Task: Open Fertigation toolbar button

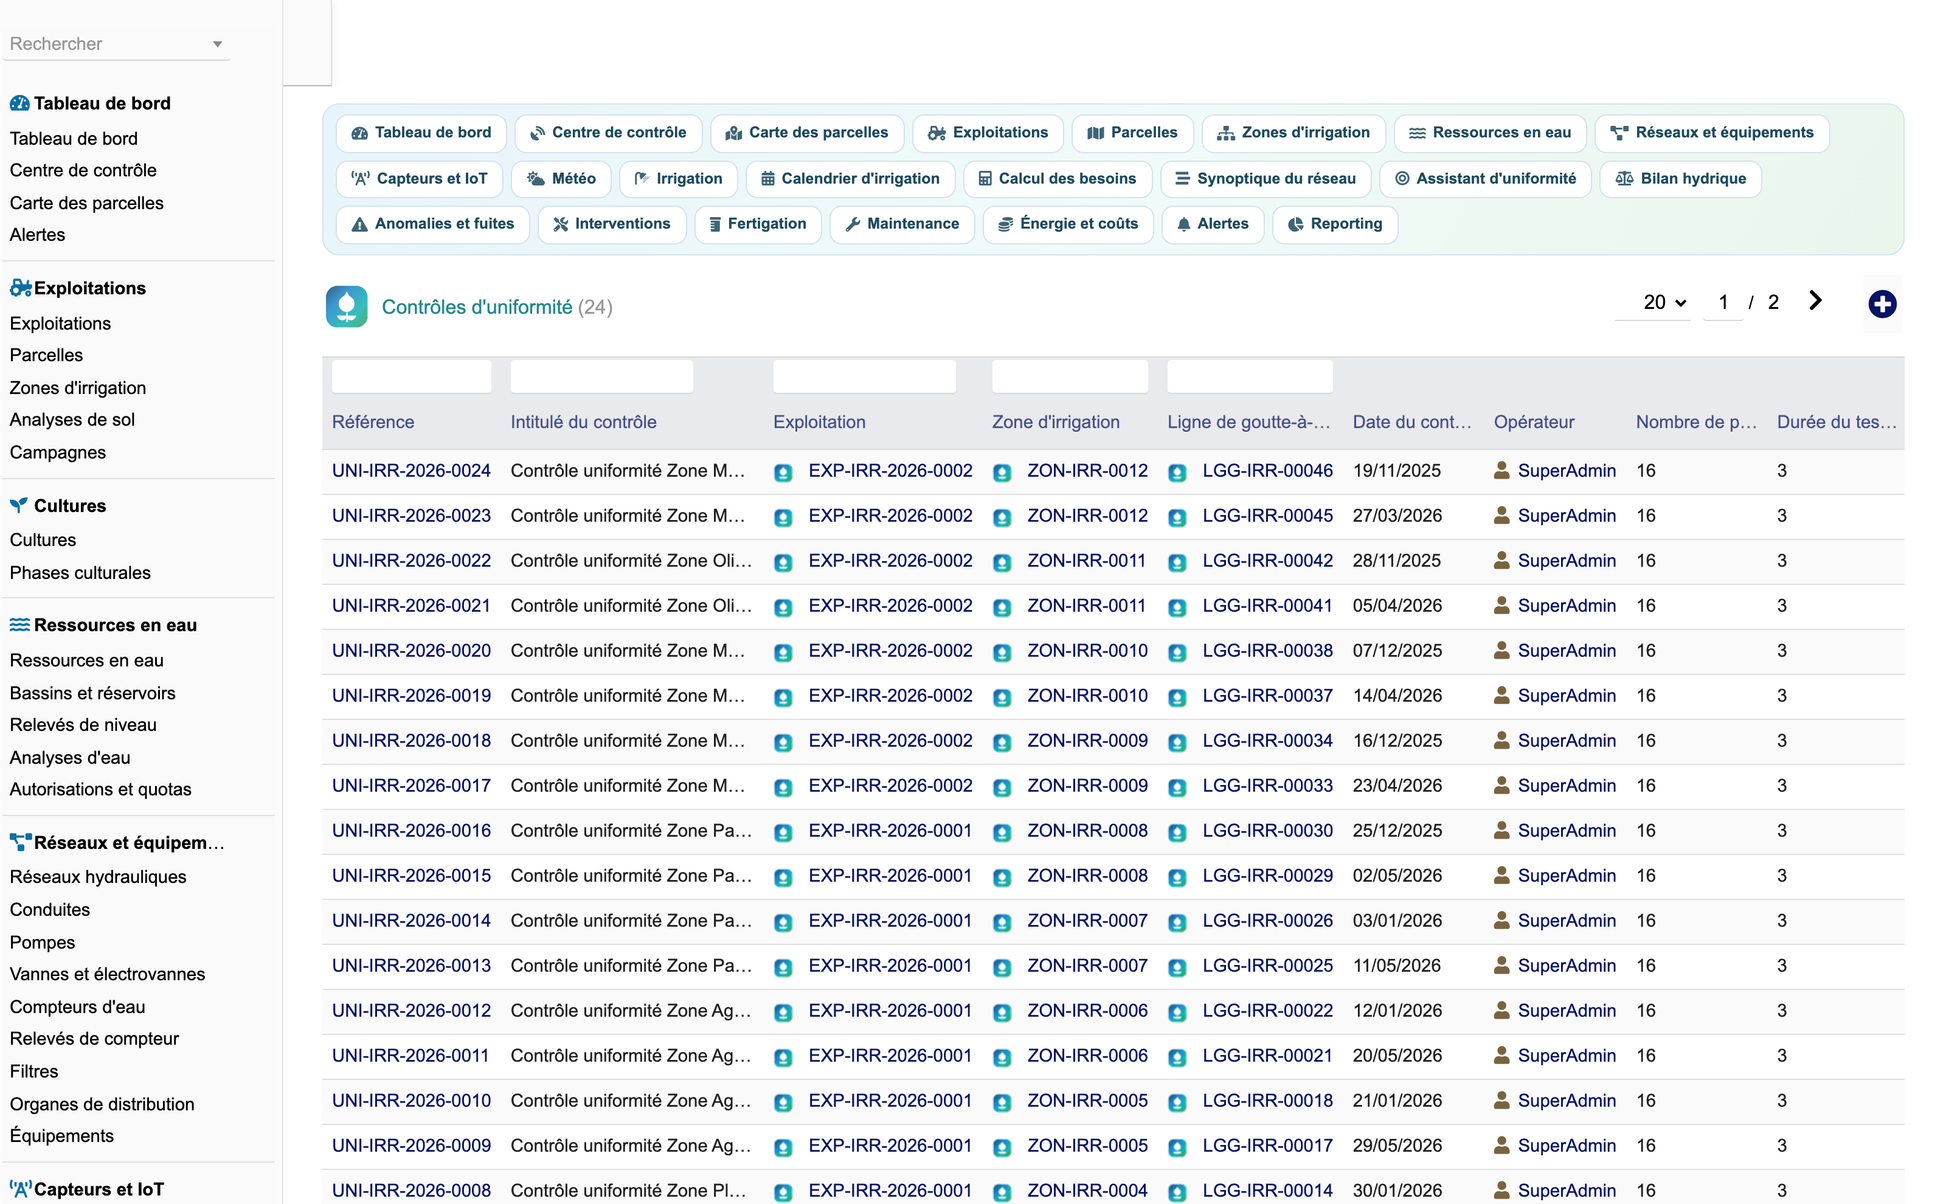Action: coord(758,224)
